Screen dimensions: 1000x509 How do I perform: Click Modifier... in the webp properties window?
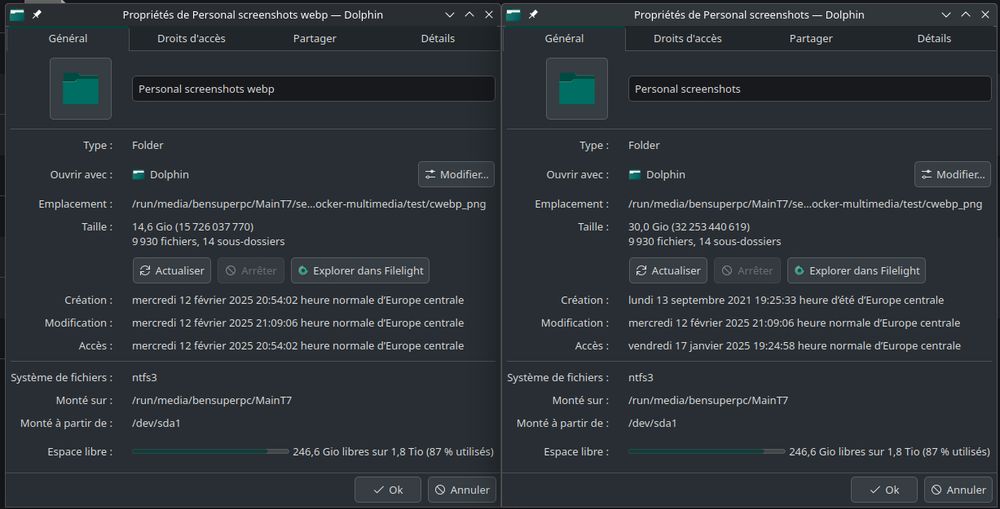click(456, 174)
